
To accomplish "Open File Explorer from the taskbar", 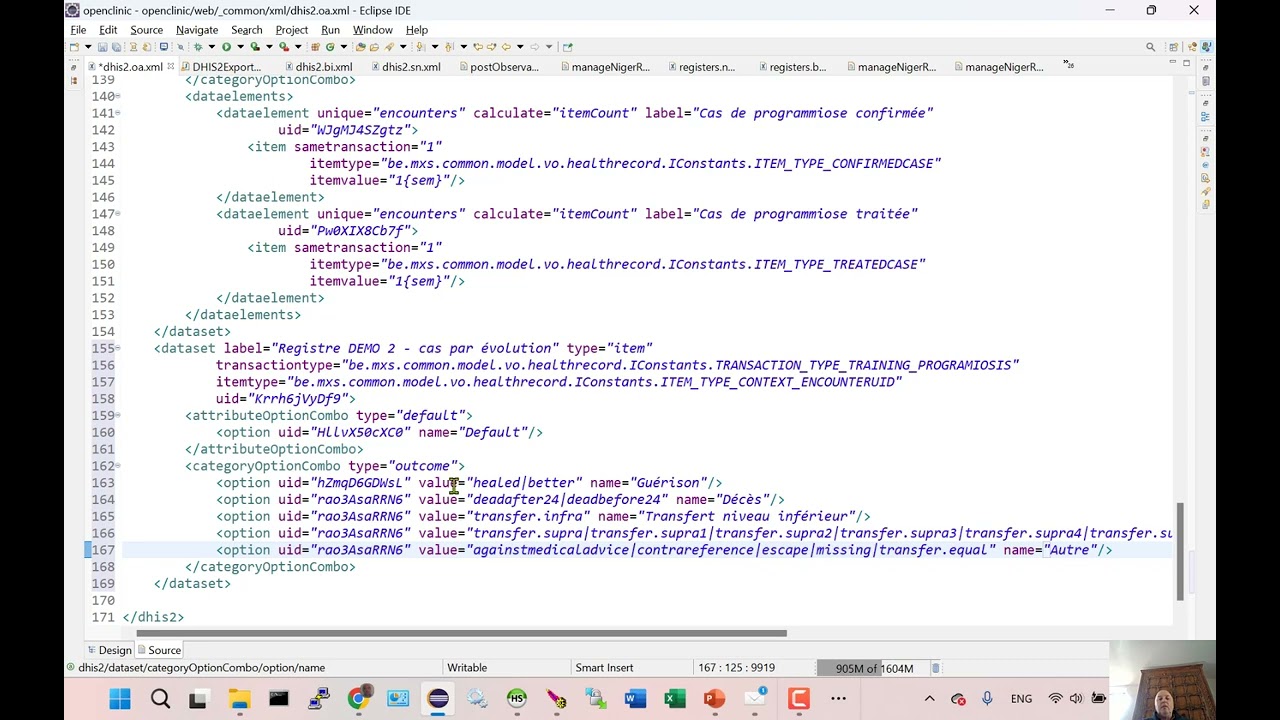I will [239, 698].
